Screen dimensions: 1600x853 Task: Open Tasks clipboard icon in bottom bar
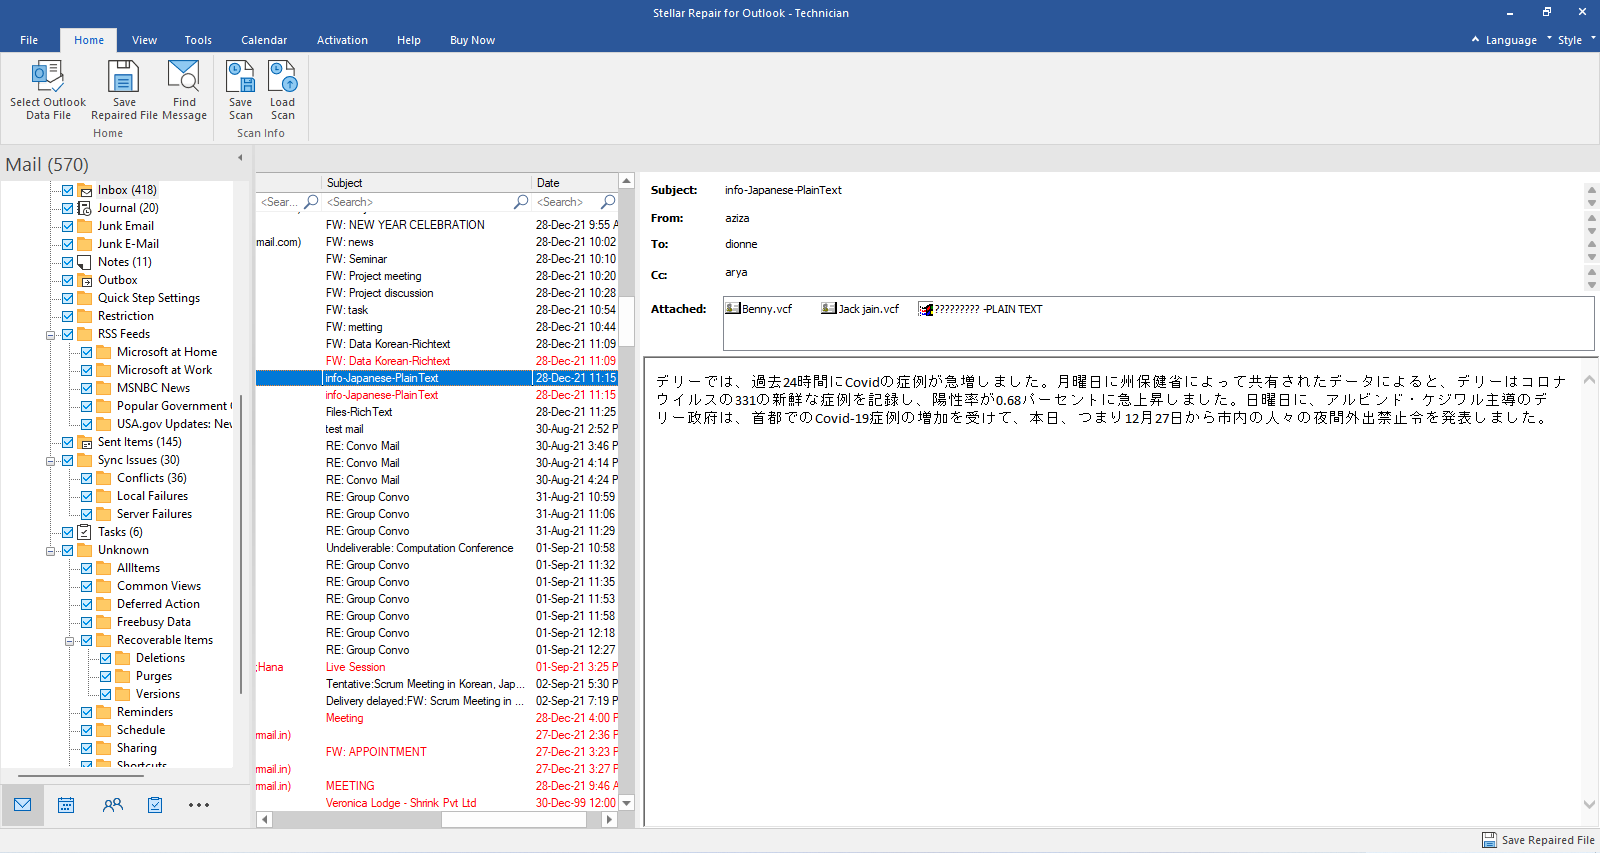(x=155, y=805)
